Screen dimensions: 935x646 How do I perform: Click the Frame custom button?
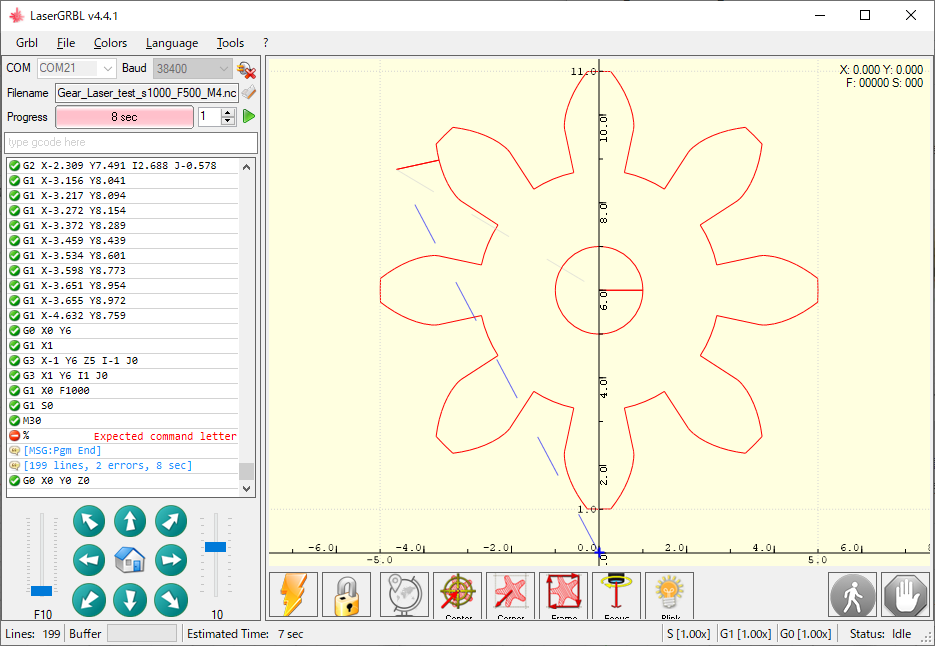[x=564, y=595]
